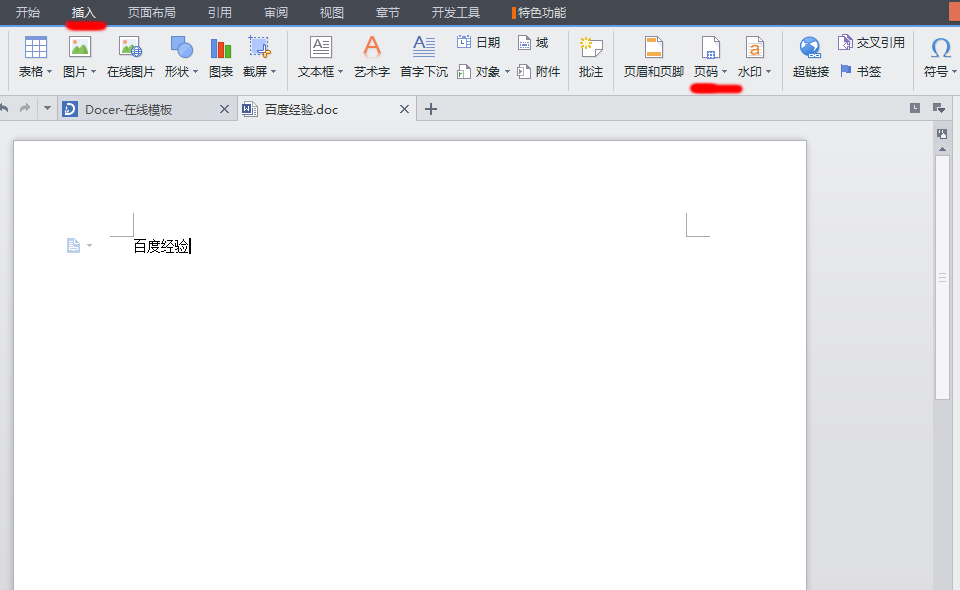Start a screen capture with 截屏
Viewport: 960px width, 590px height.
[259, 48]
